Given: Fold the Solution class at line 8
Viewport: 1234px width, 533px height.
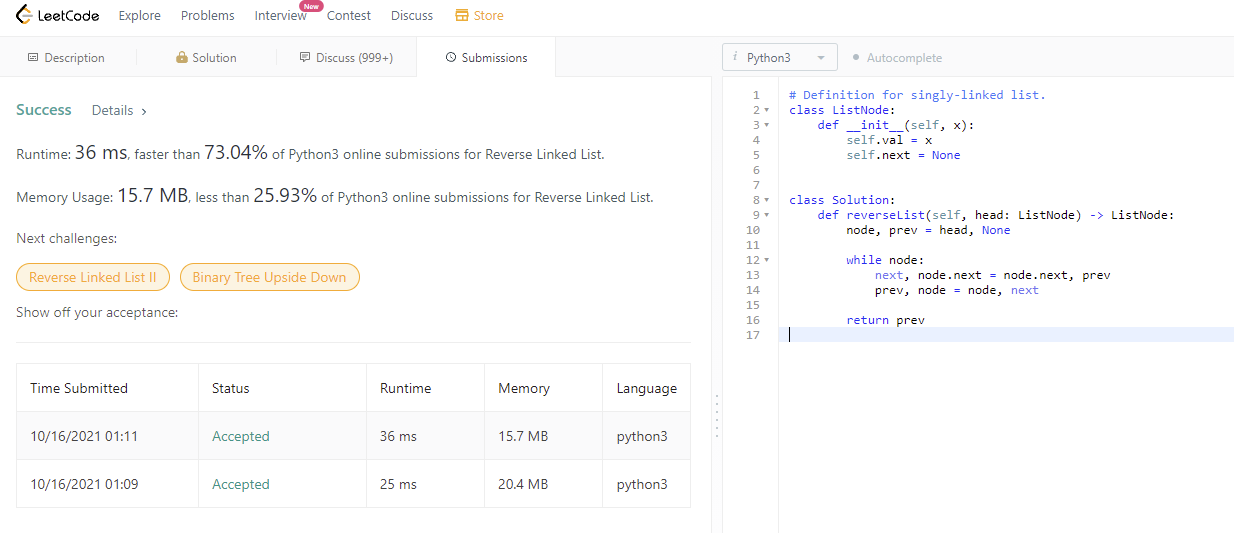Looking at the screenshot, I should (766, 200).
